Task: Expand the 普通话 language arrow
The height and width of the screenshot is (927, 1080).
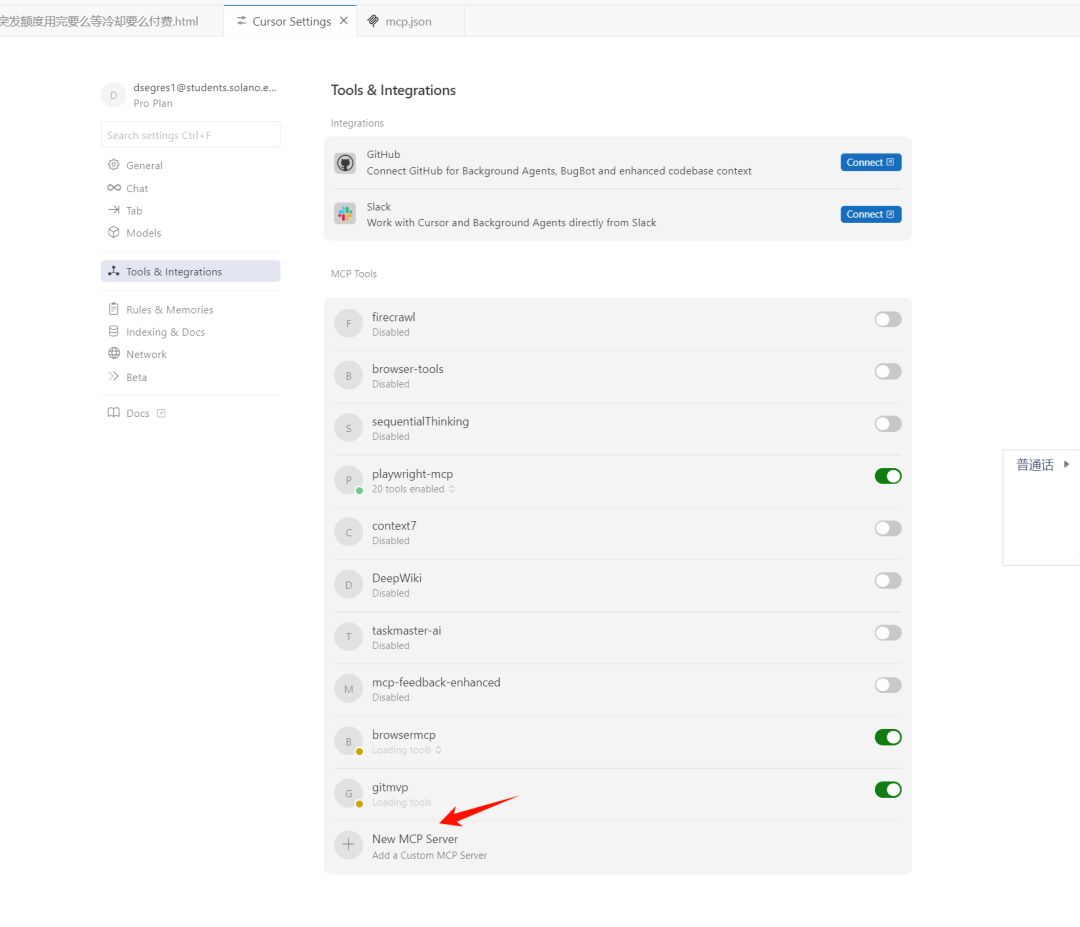Action: click(1066, 464)
